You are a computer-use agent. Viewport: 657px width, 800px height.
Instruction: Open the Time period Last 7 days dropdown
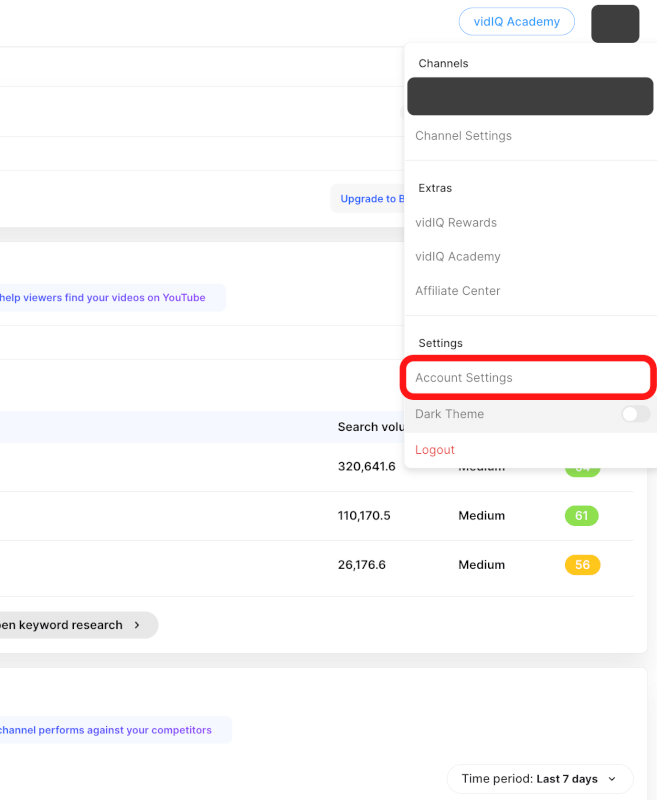pyautogui.click(x=540, y=778)
